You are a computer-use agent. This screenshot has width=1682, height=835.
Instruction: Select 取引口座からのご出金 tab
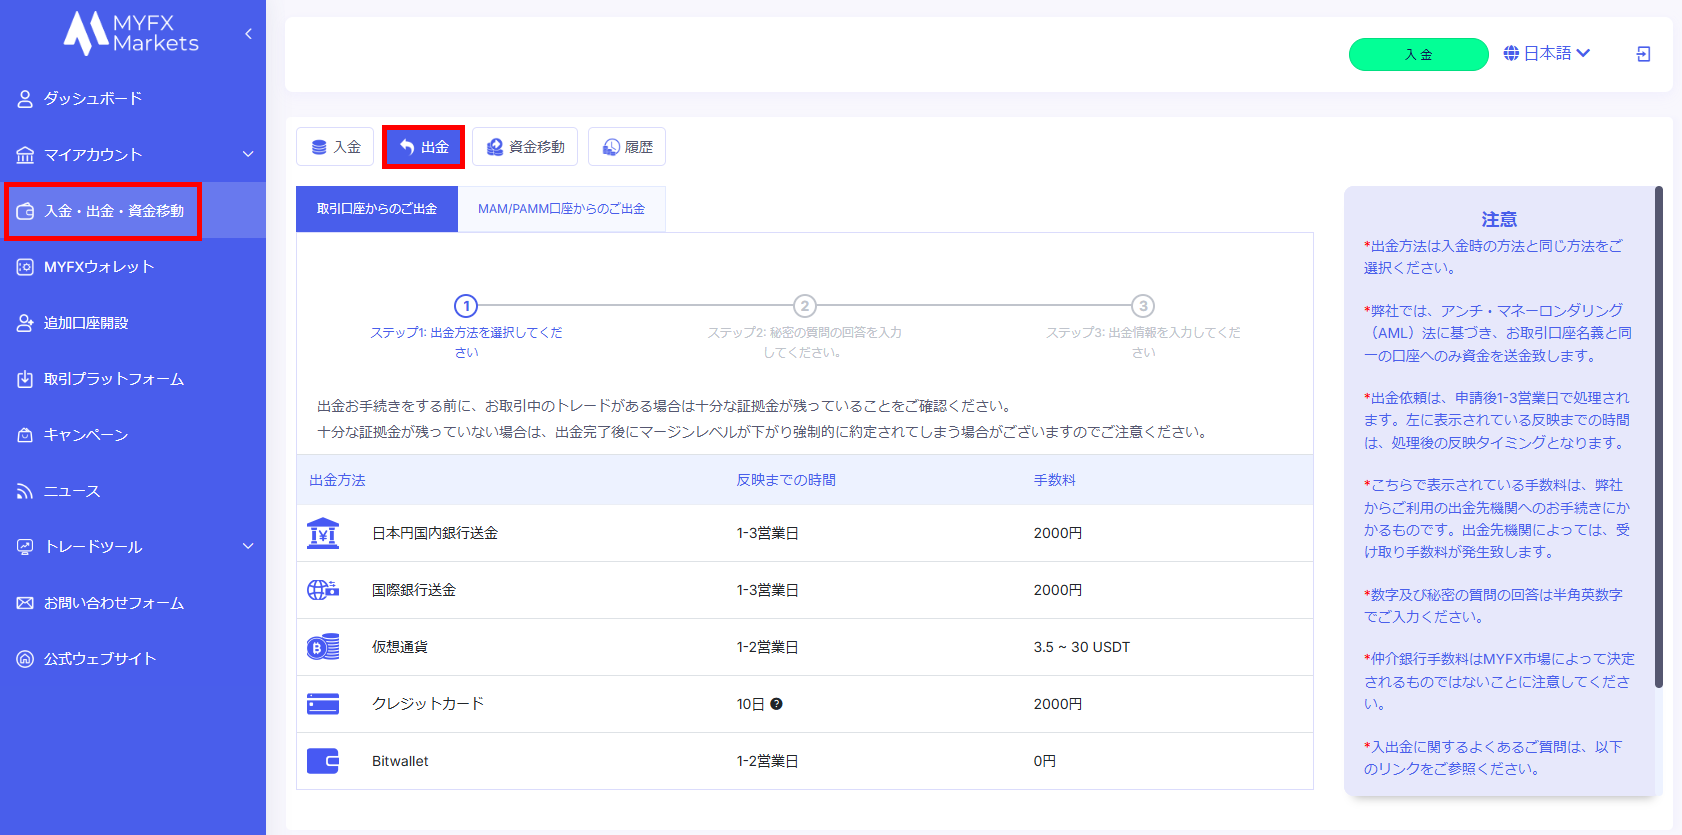point(377,209)
